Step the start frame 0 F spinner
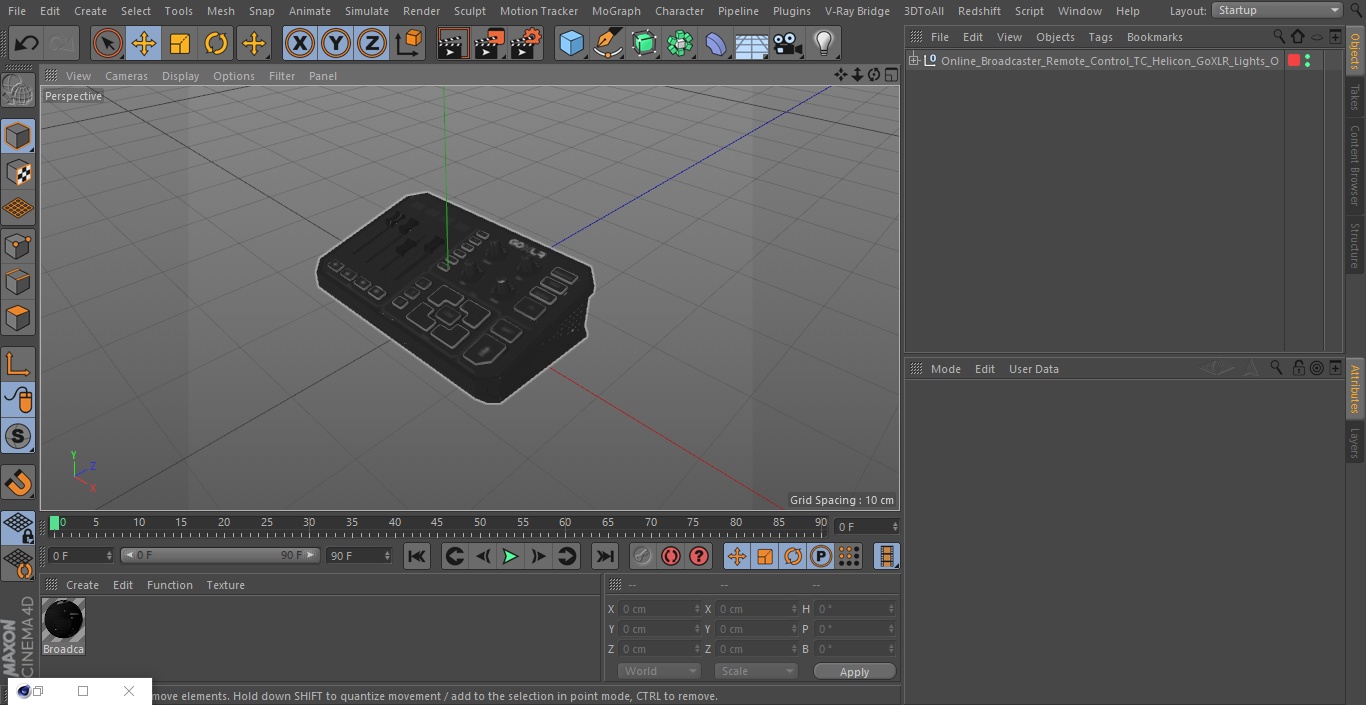 [109, 556]
